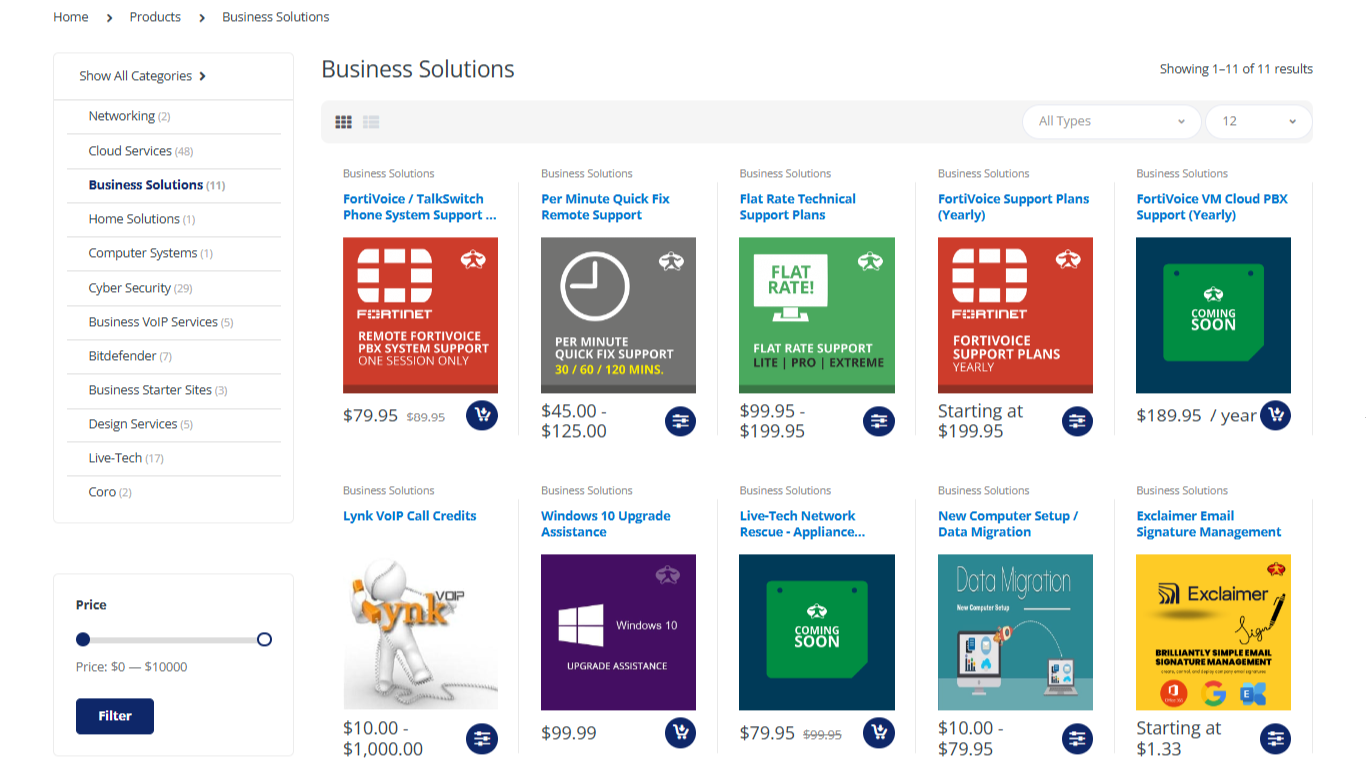Image resolution: width=1366 pixels, height=768 pixels.
Task: Open Exclaimer Email Signature Management title link
Action: coord(1209,524)
